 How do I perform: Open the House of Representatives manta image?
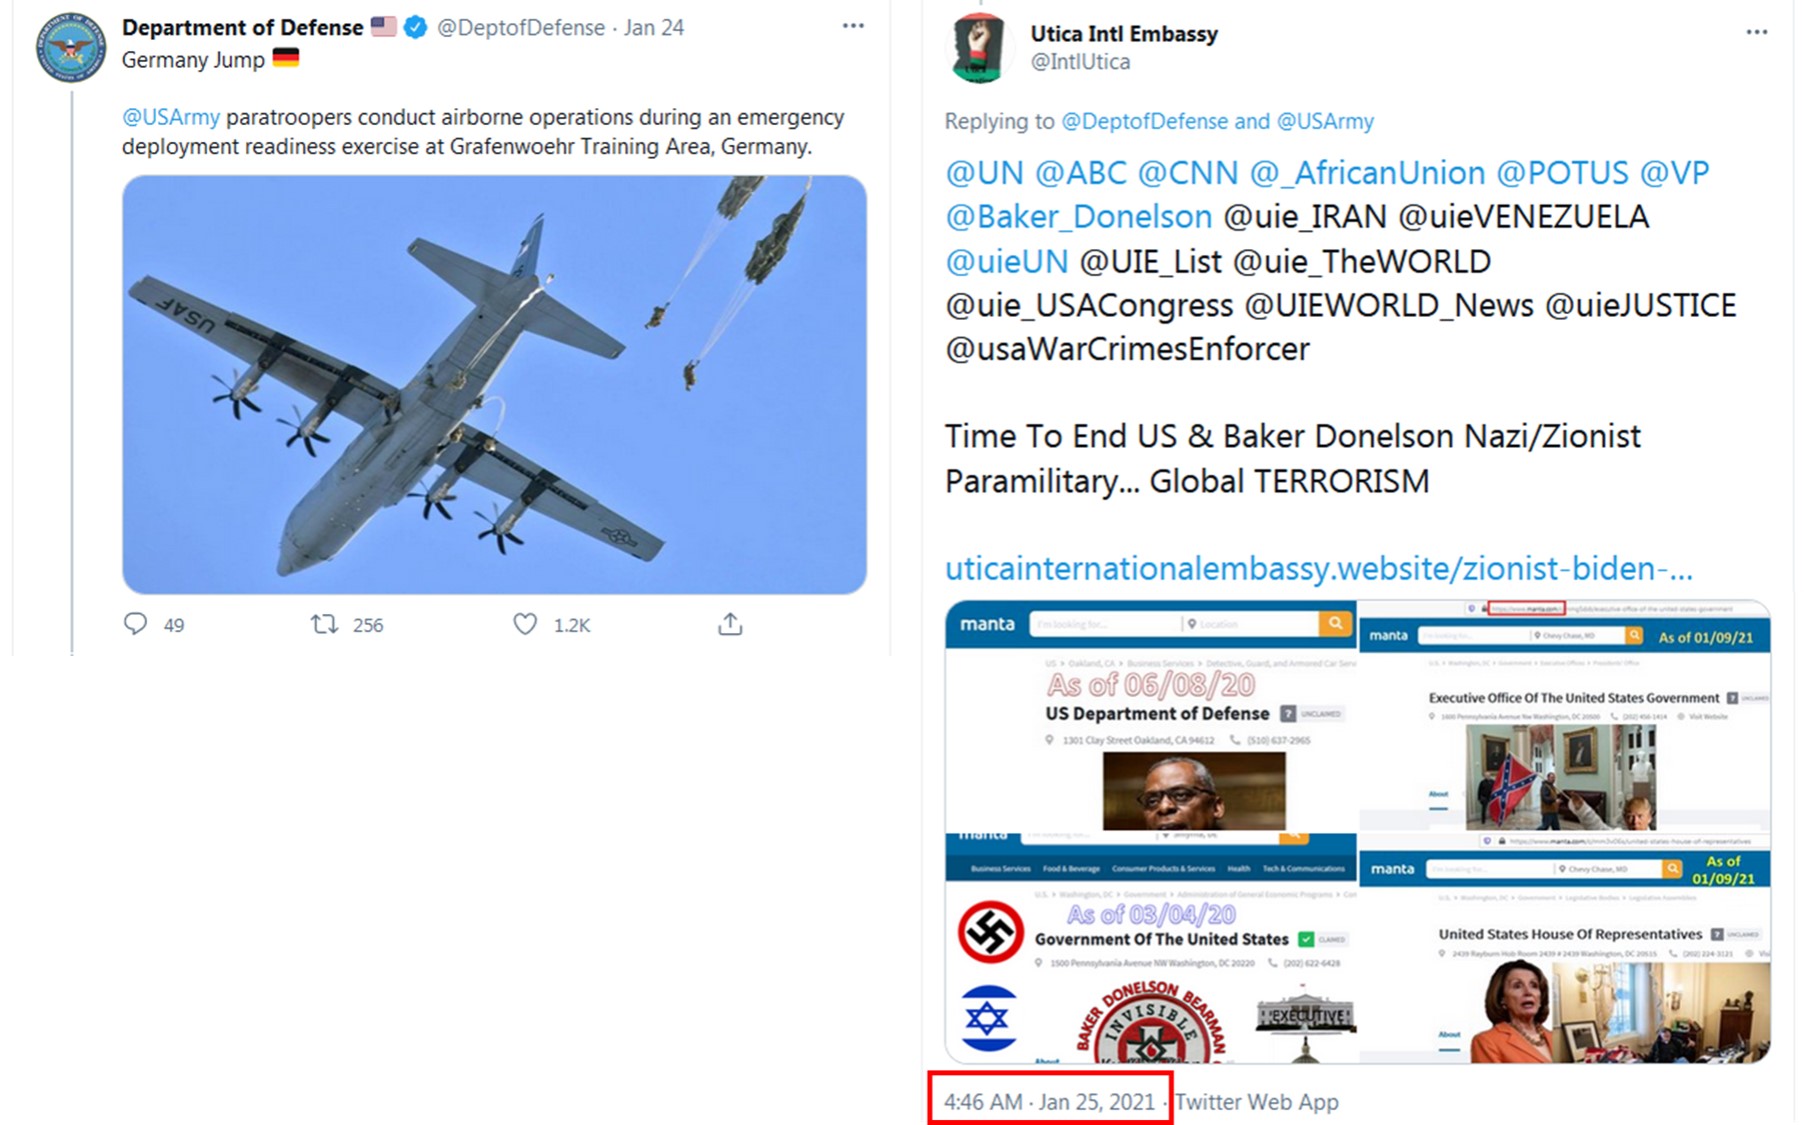pos(1565,948)
